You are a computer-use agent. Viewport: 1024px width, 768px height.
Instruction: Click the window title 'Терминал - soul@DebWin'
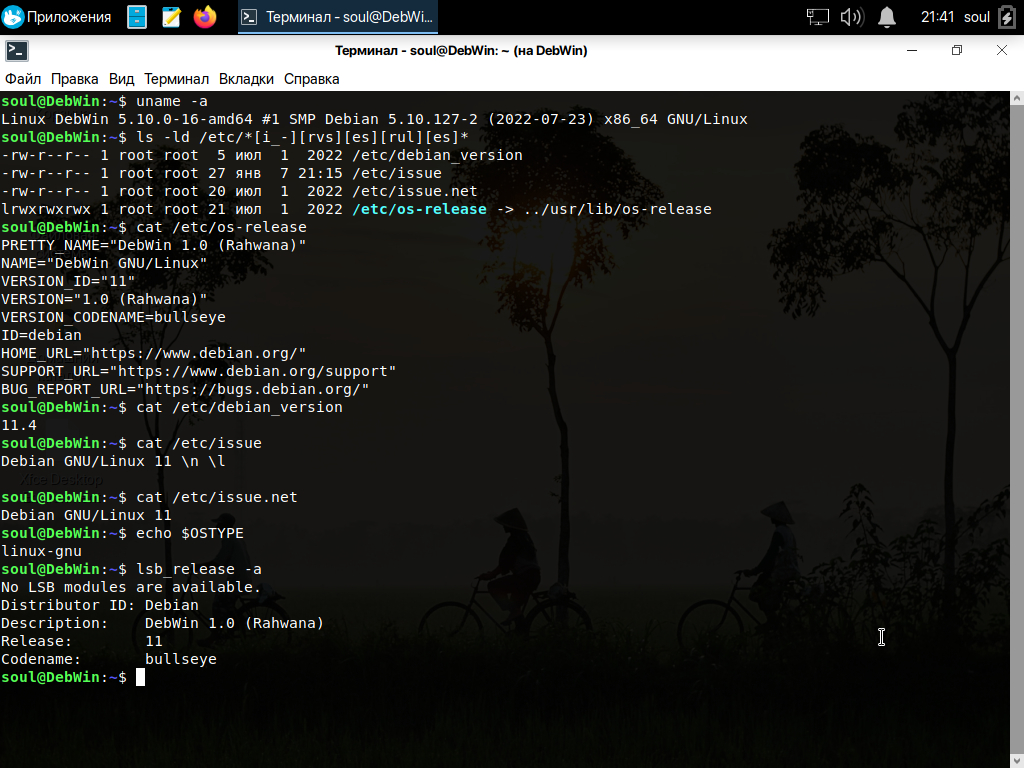461,50
